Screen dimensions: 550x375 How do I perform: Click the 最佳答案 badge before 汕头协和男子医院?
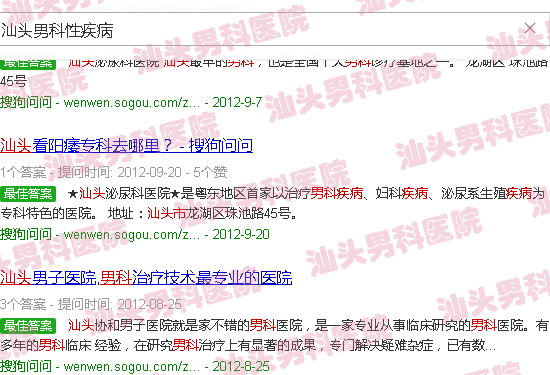tap(28, 326)
